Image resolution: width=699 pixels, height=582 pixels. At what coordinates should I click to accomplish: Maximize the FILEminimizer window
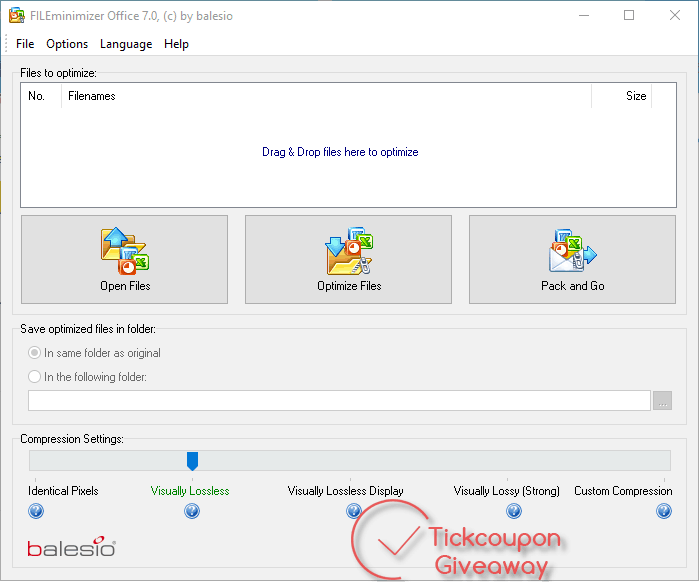pos(629,16)
